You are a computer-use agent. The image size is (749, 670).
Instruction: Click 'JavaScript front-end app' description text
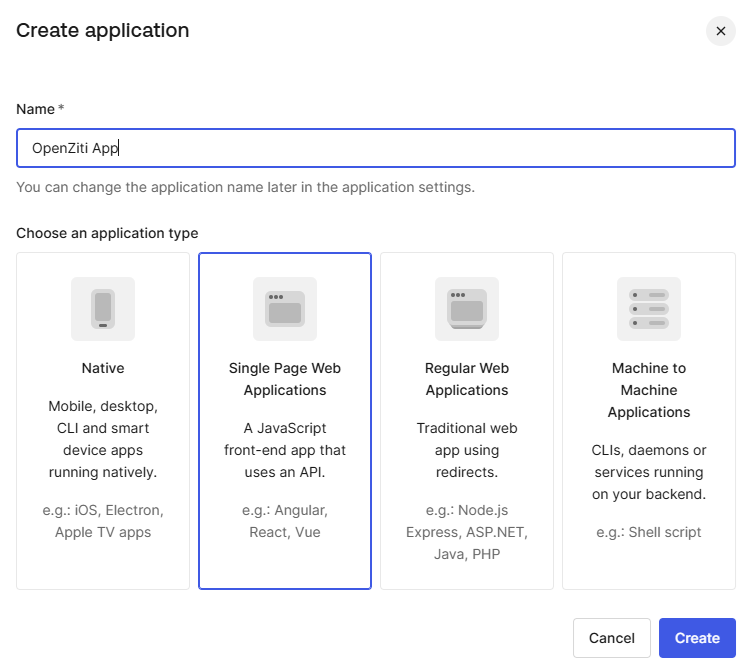coord(285,450)
